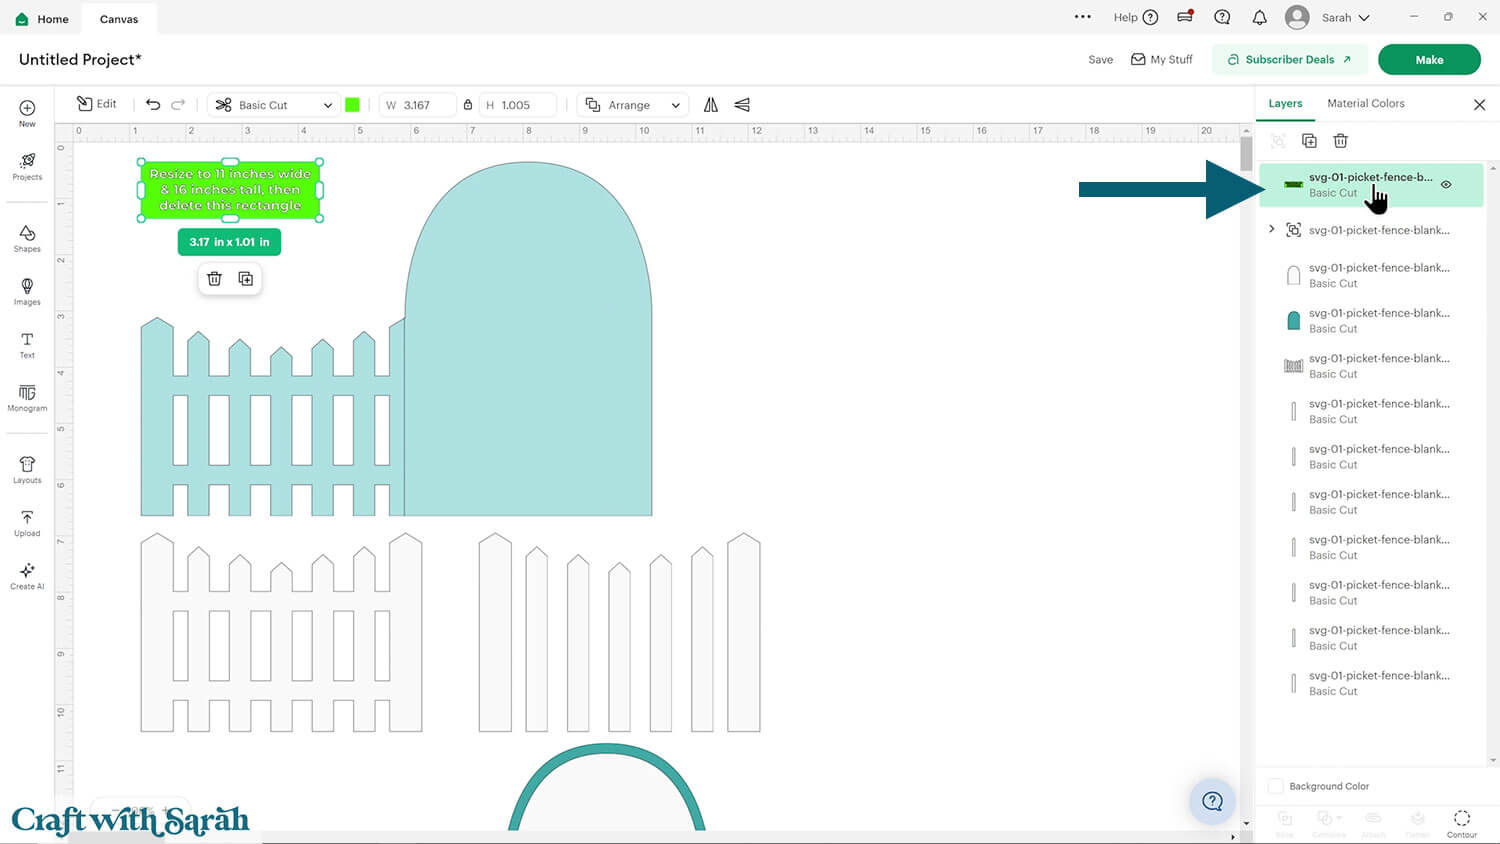Click the Undo arrow in toolbar

coord(153,105)
